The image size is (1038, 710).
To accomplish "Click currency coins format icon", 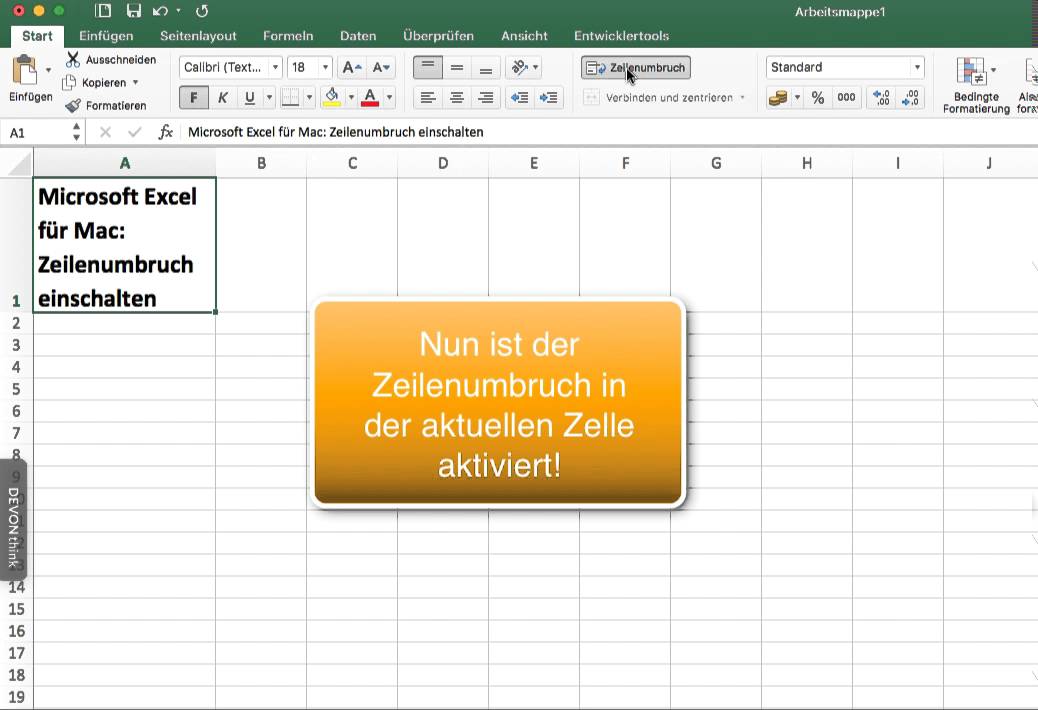I will [778, 98].
